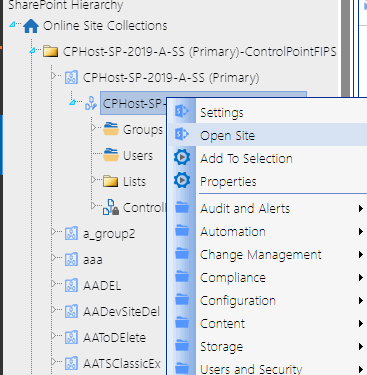Open Properties from the context menu
The width and height of the screenshot is (367, 375).
(267, 181)
